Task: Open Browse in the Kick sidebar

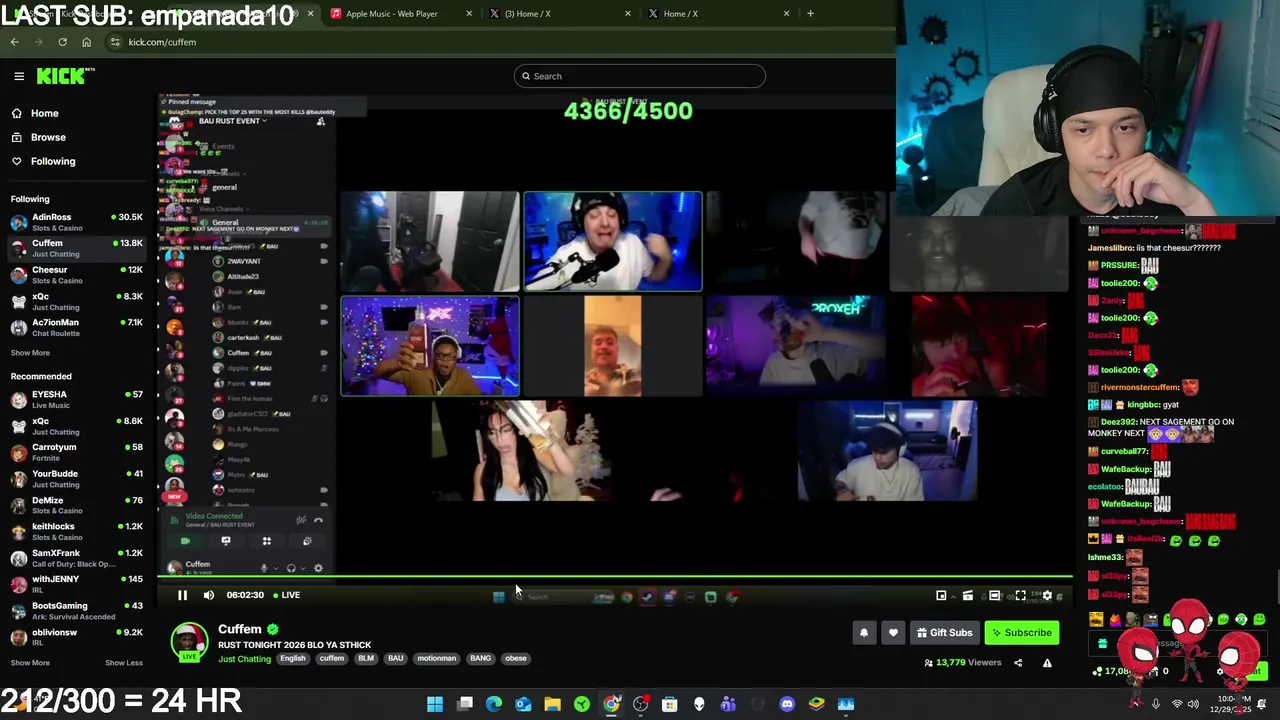Action: click(47, 137)
